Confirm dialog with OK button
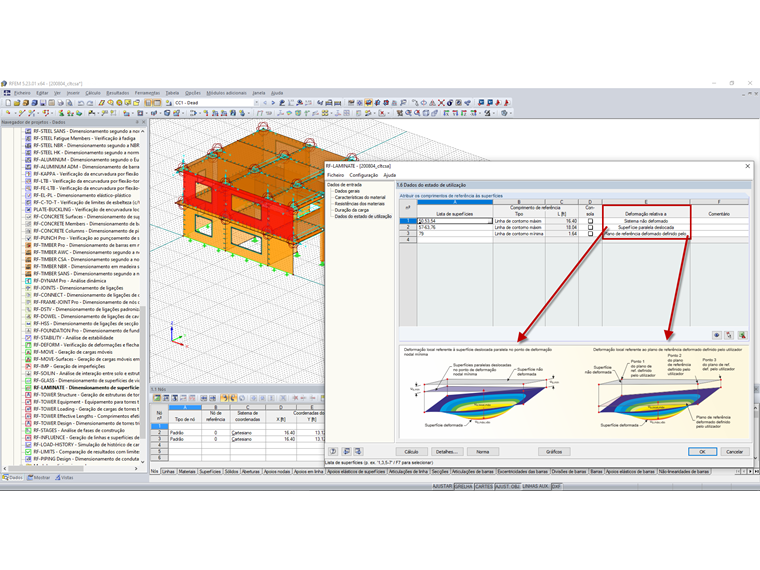760x570 pixels. (x=702, y=451)
